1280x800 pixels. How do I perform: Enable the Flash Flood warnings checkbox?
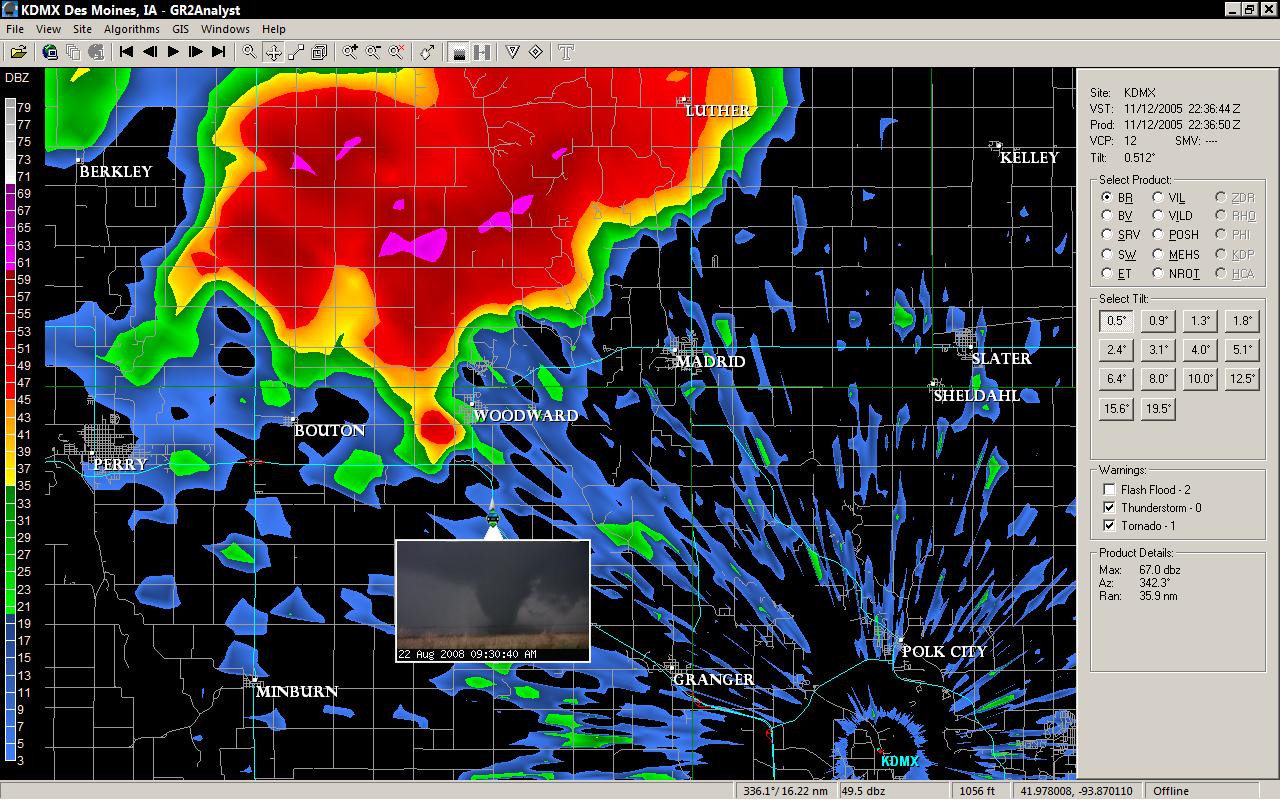click(1109, 490)
